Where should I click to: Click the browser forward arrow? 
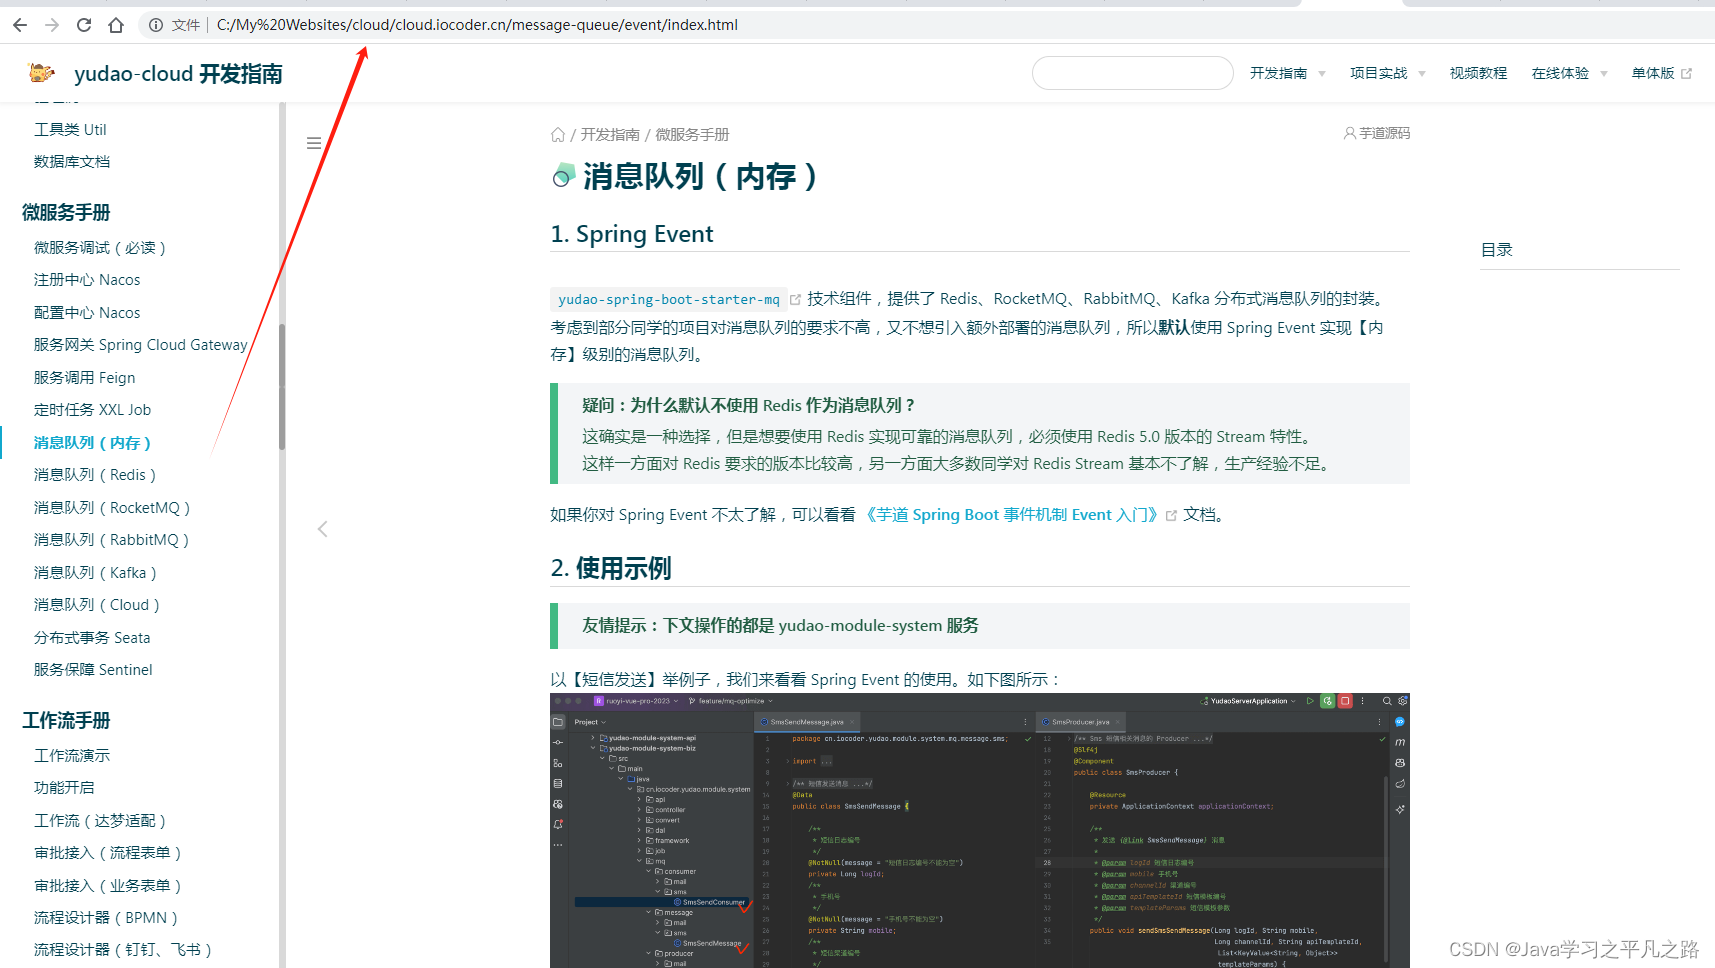point(52,25)
